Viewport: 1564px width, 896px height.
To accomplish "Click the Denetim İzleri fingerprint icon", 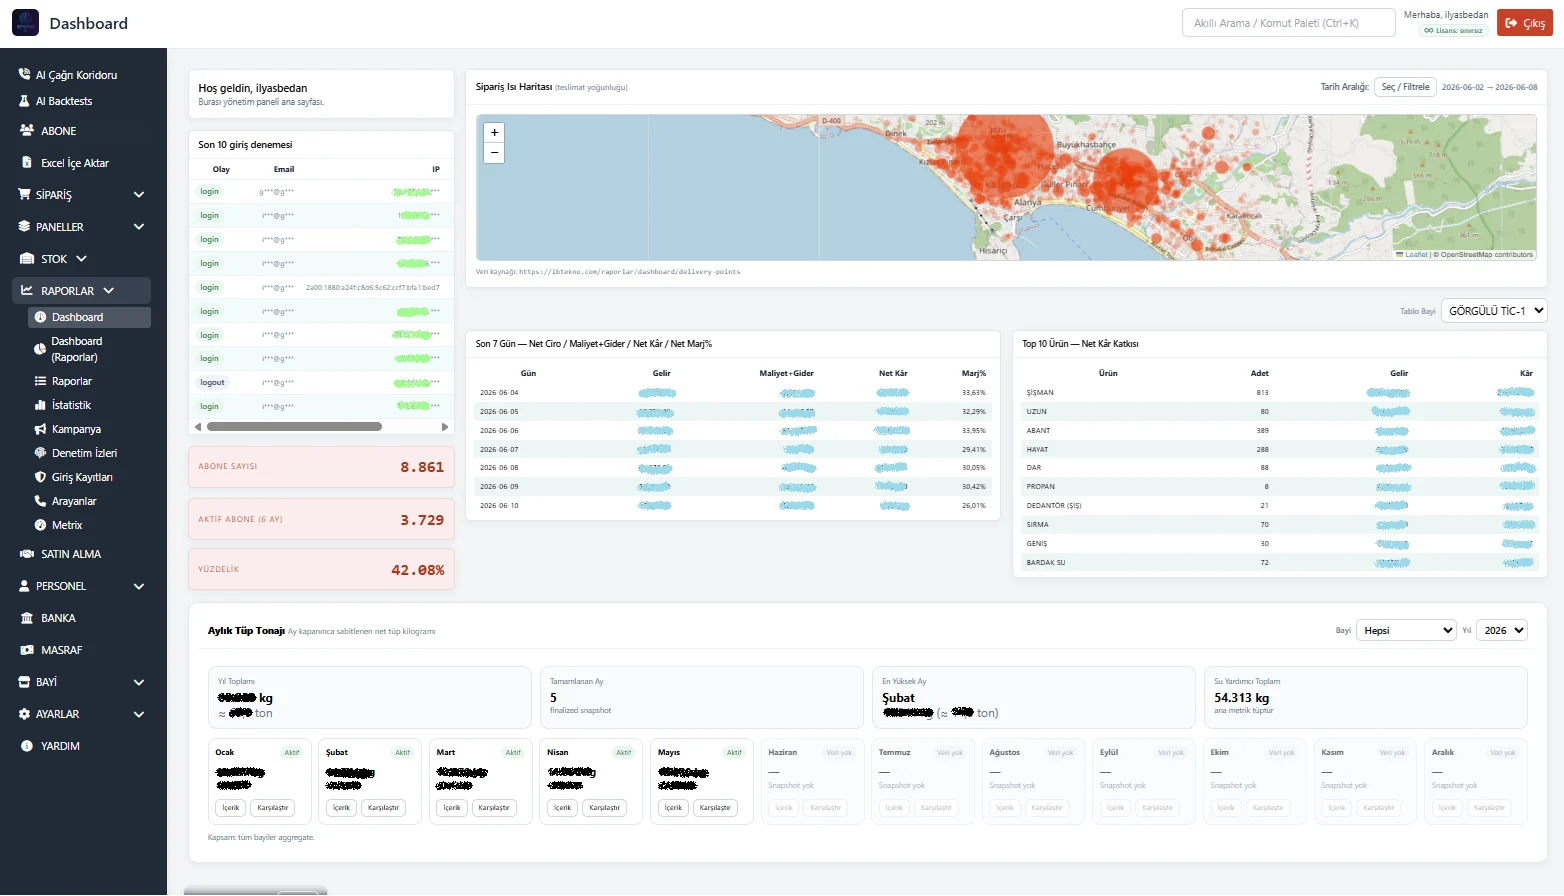I will click(41, 453).
